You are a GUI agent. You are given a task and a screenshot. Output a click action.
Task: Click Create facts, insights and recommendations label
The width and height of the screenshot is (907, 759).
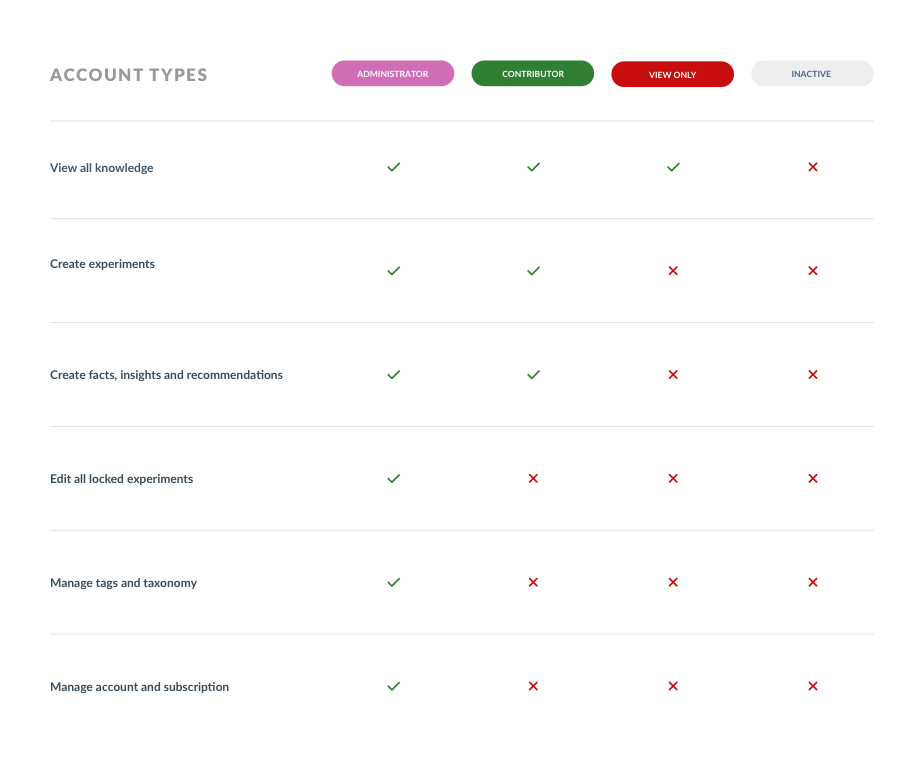[x=167, y=375]
